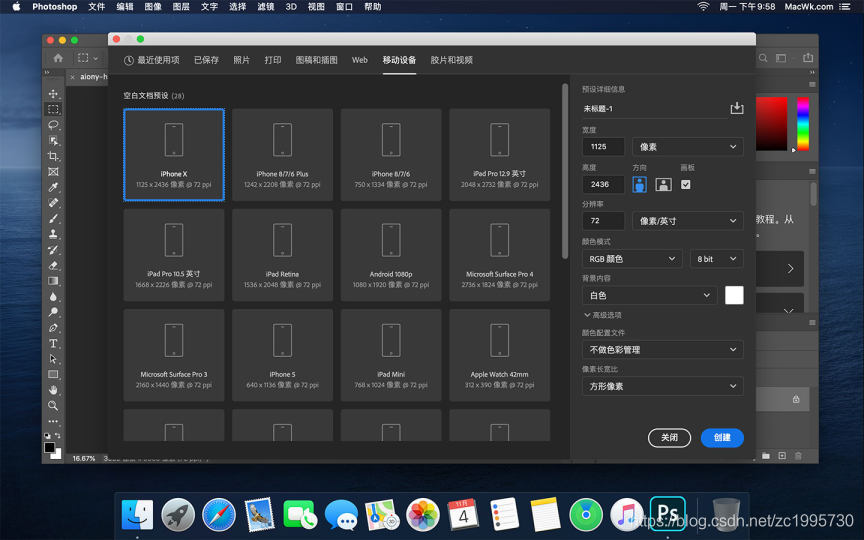Select the Type tool
Screen dimensions: 864x540
pyautogui.click(x=53, y=343)
